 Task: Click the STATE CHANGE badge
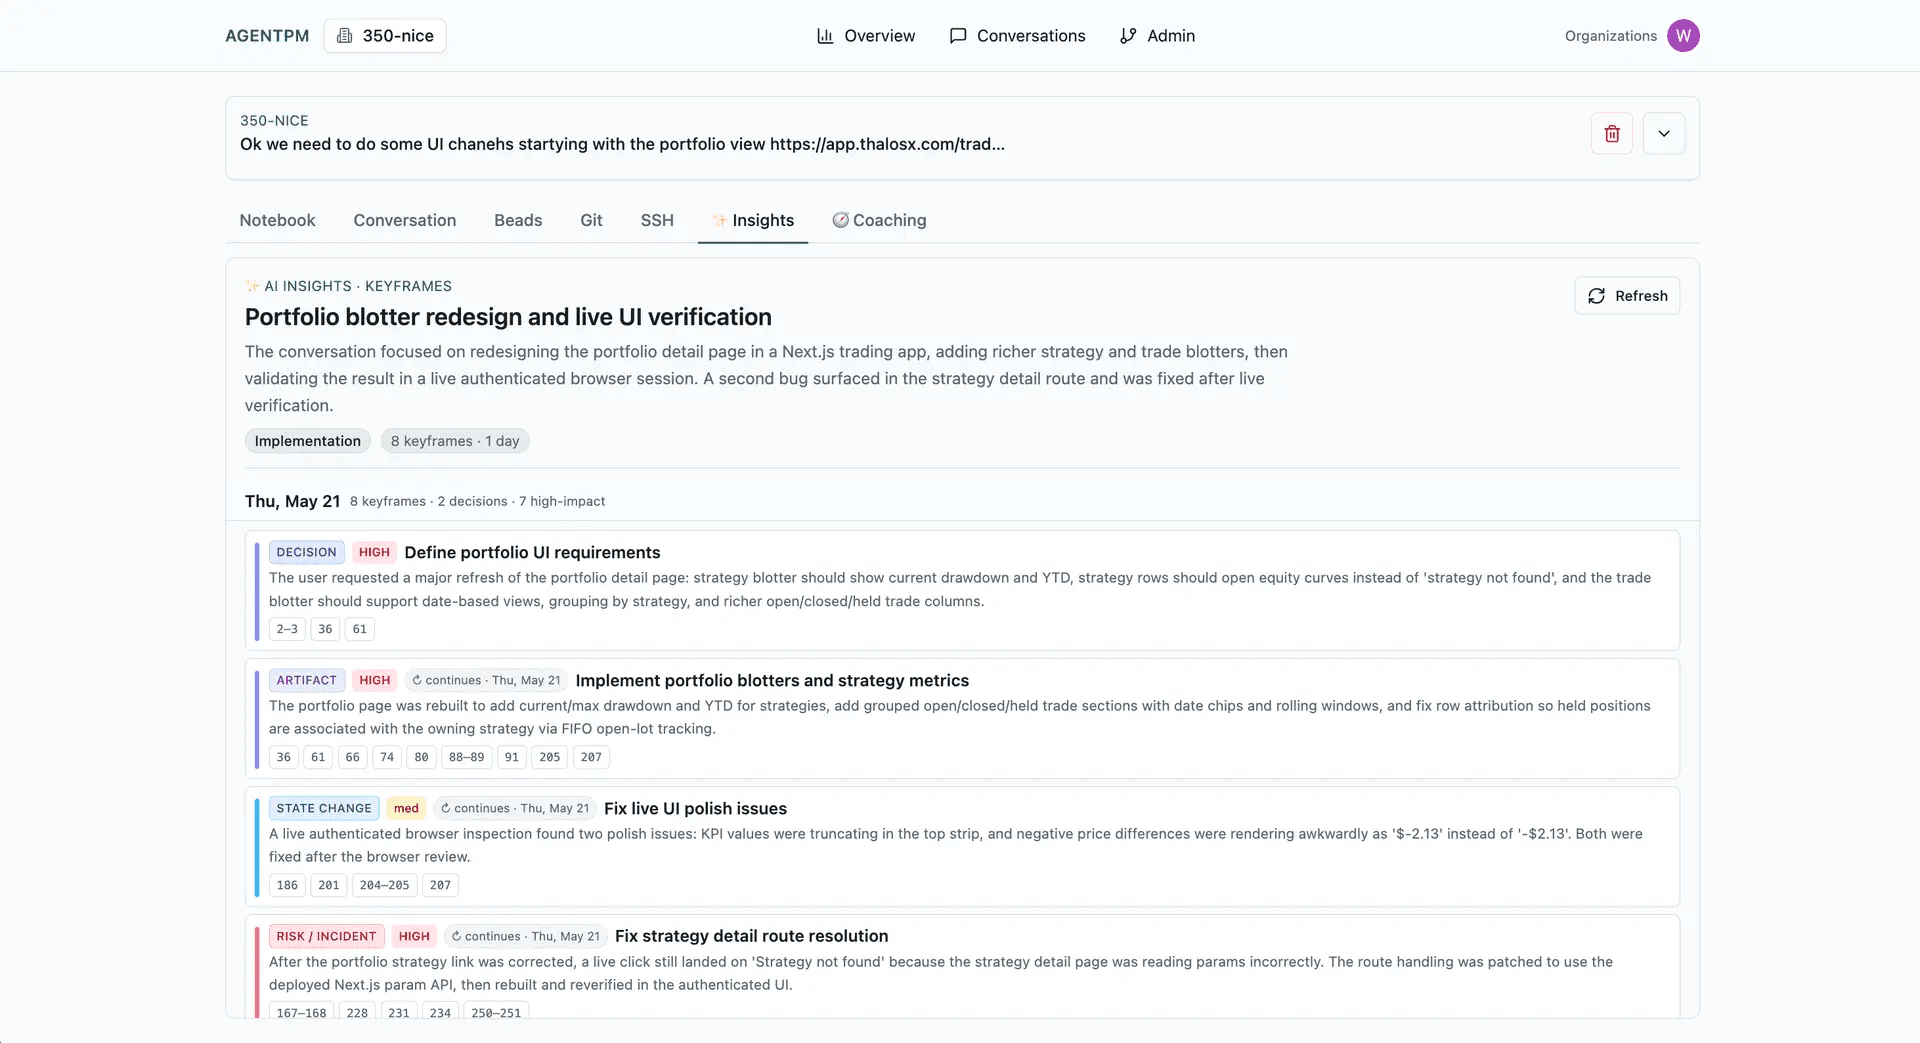[324, 808]
